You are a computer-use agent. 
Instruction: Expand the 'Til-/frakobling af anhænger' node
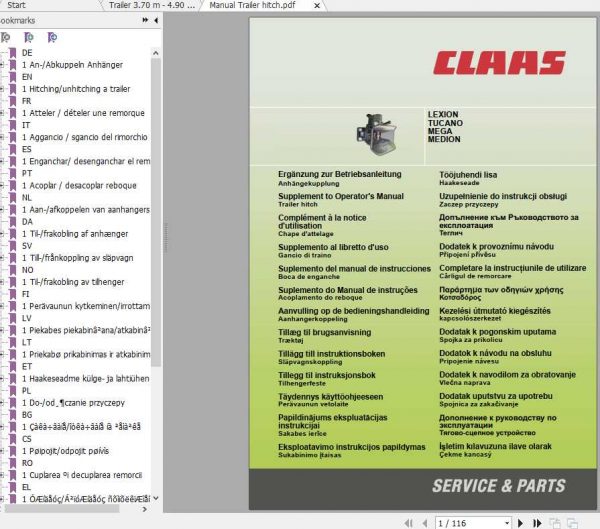(2, 233)
